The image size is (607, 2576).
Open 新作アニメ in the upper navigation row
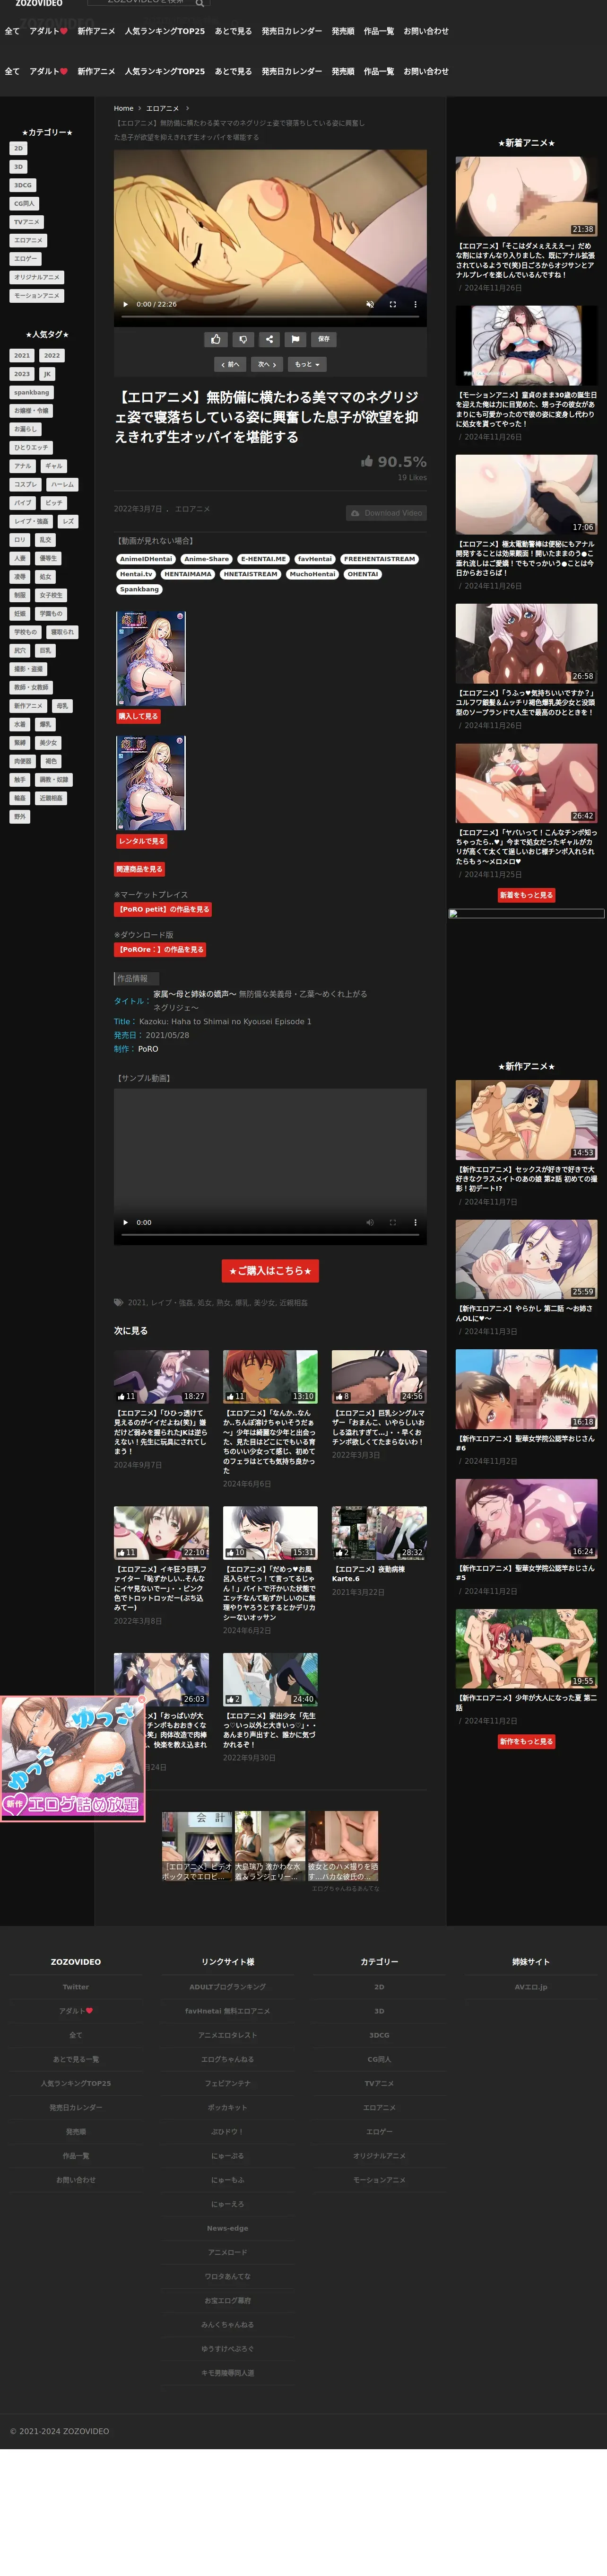[96, 31]
